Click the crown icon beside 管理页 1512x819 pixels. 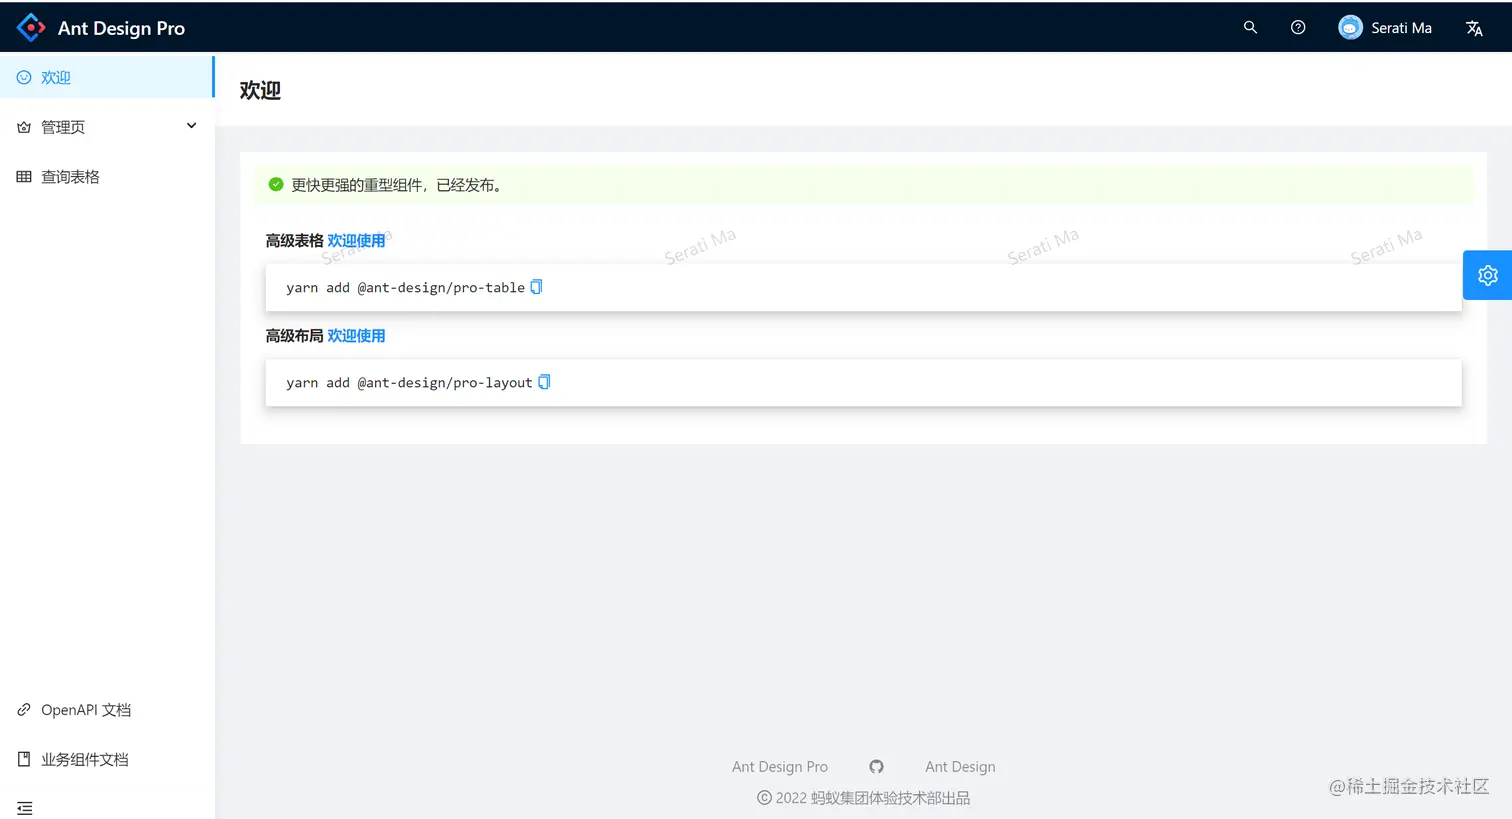[24, 127]
